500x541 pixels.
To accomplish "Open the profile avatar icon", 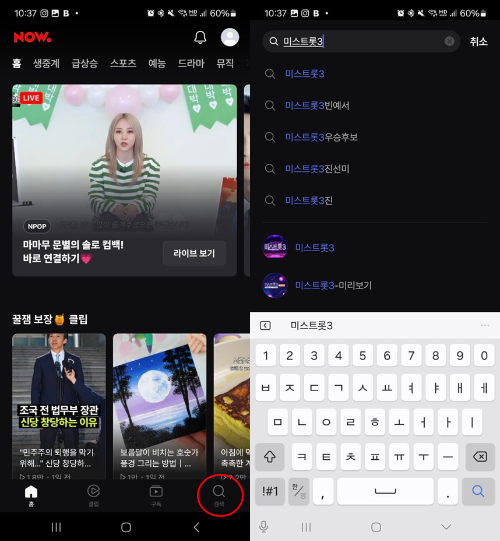I will [x=230, y=37].
